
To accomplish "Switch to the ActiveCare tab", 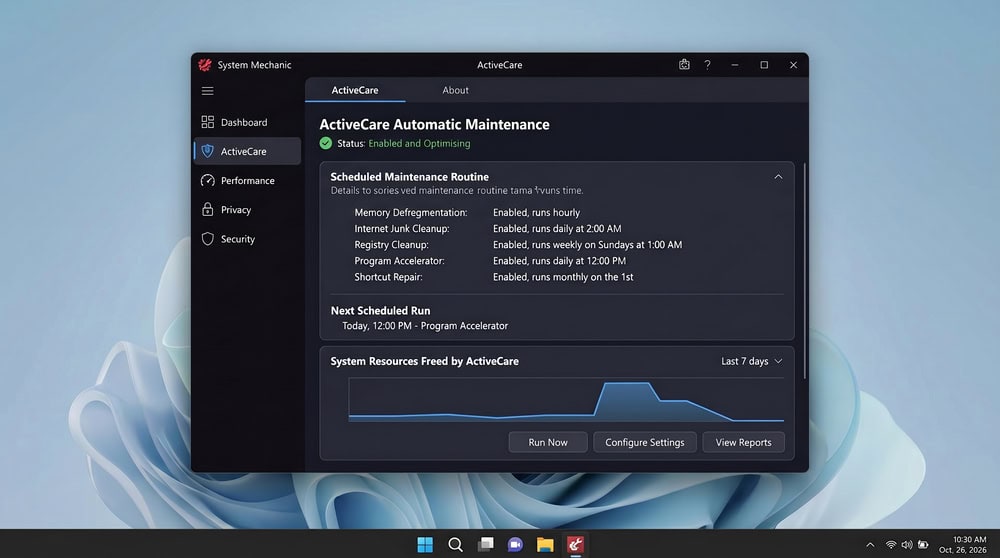I will pyautogui.click(x=355, y=90).
